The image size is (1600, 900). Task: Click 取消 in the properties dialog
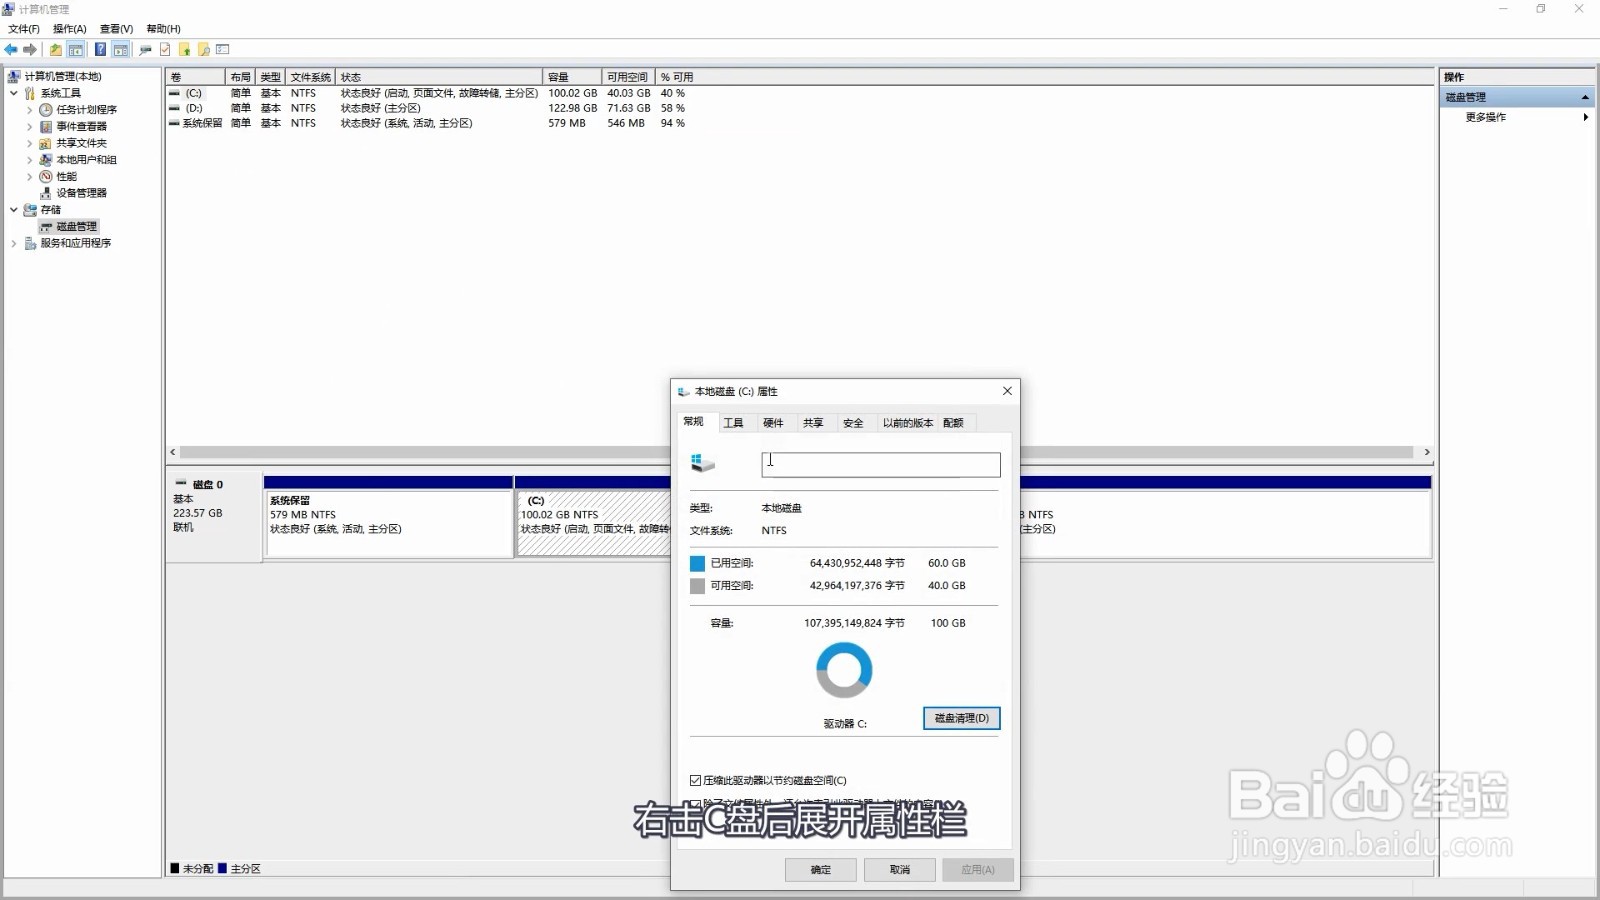pos(900,869)
